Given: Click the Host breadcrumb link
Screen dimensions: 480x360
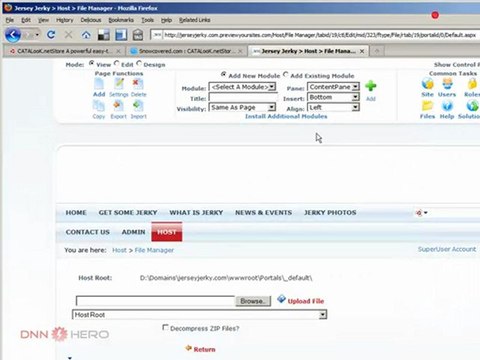Looking at the screenshot, I should [119, 250].
